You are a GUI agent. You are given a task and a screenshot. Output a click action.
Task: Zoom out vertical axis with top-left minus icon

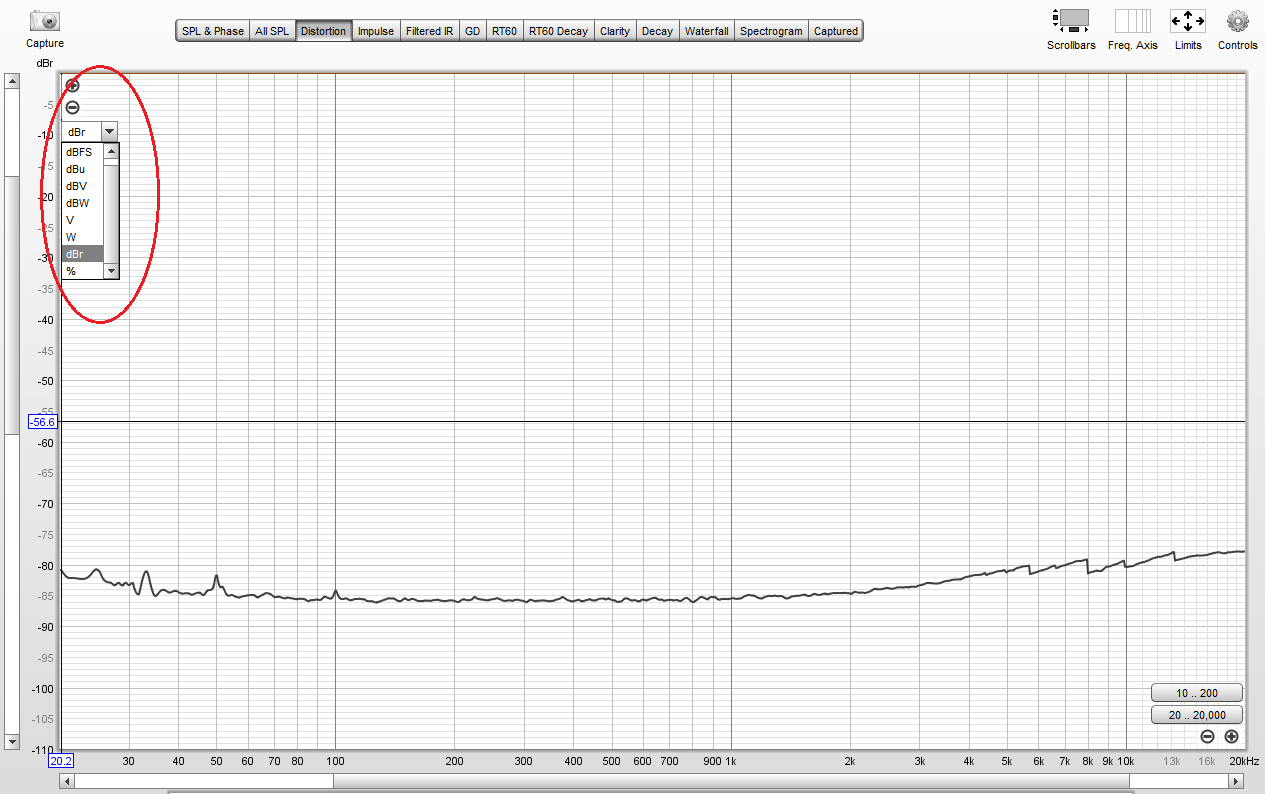pos(73,108)
